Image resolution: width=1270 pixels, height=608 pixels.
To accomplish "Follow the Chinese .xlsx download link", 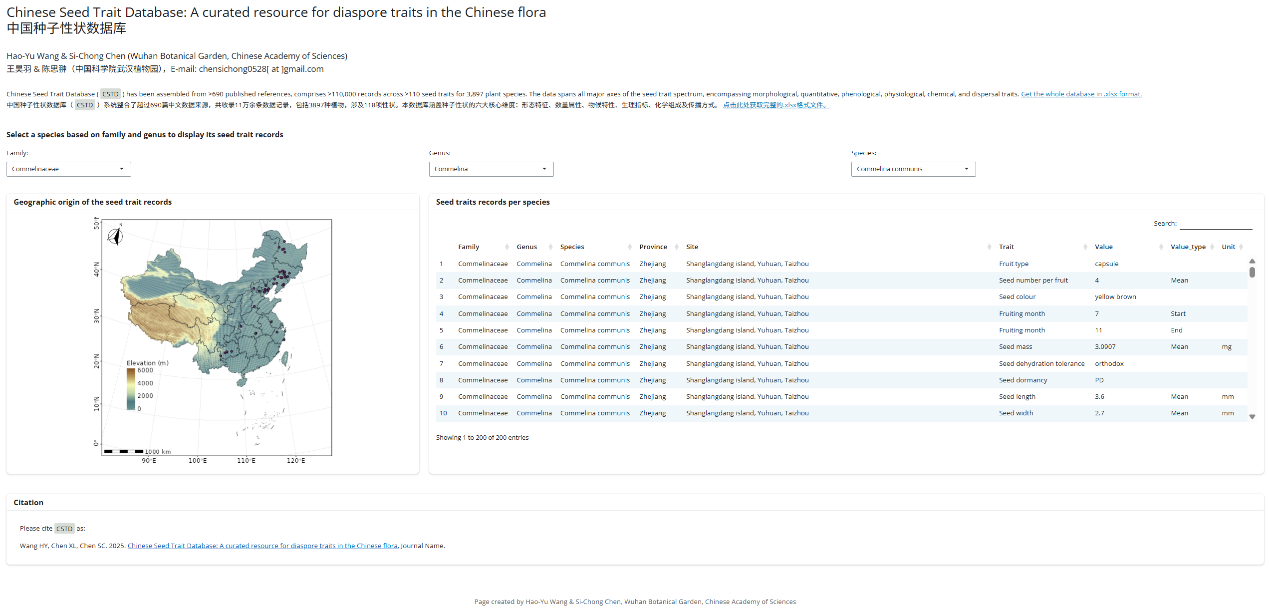I will [774, 105].
